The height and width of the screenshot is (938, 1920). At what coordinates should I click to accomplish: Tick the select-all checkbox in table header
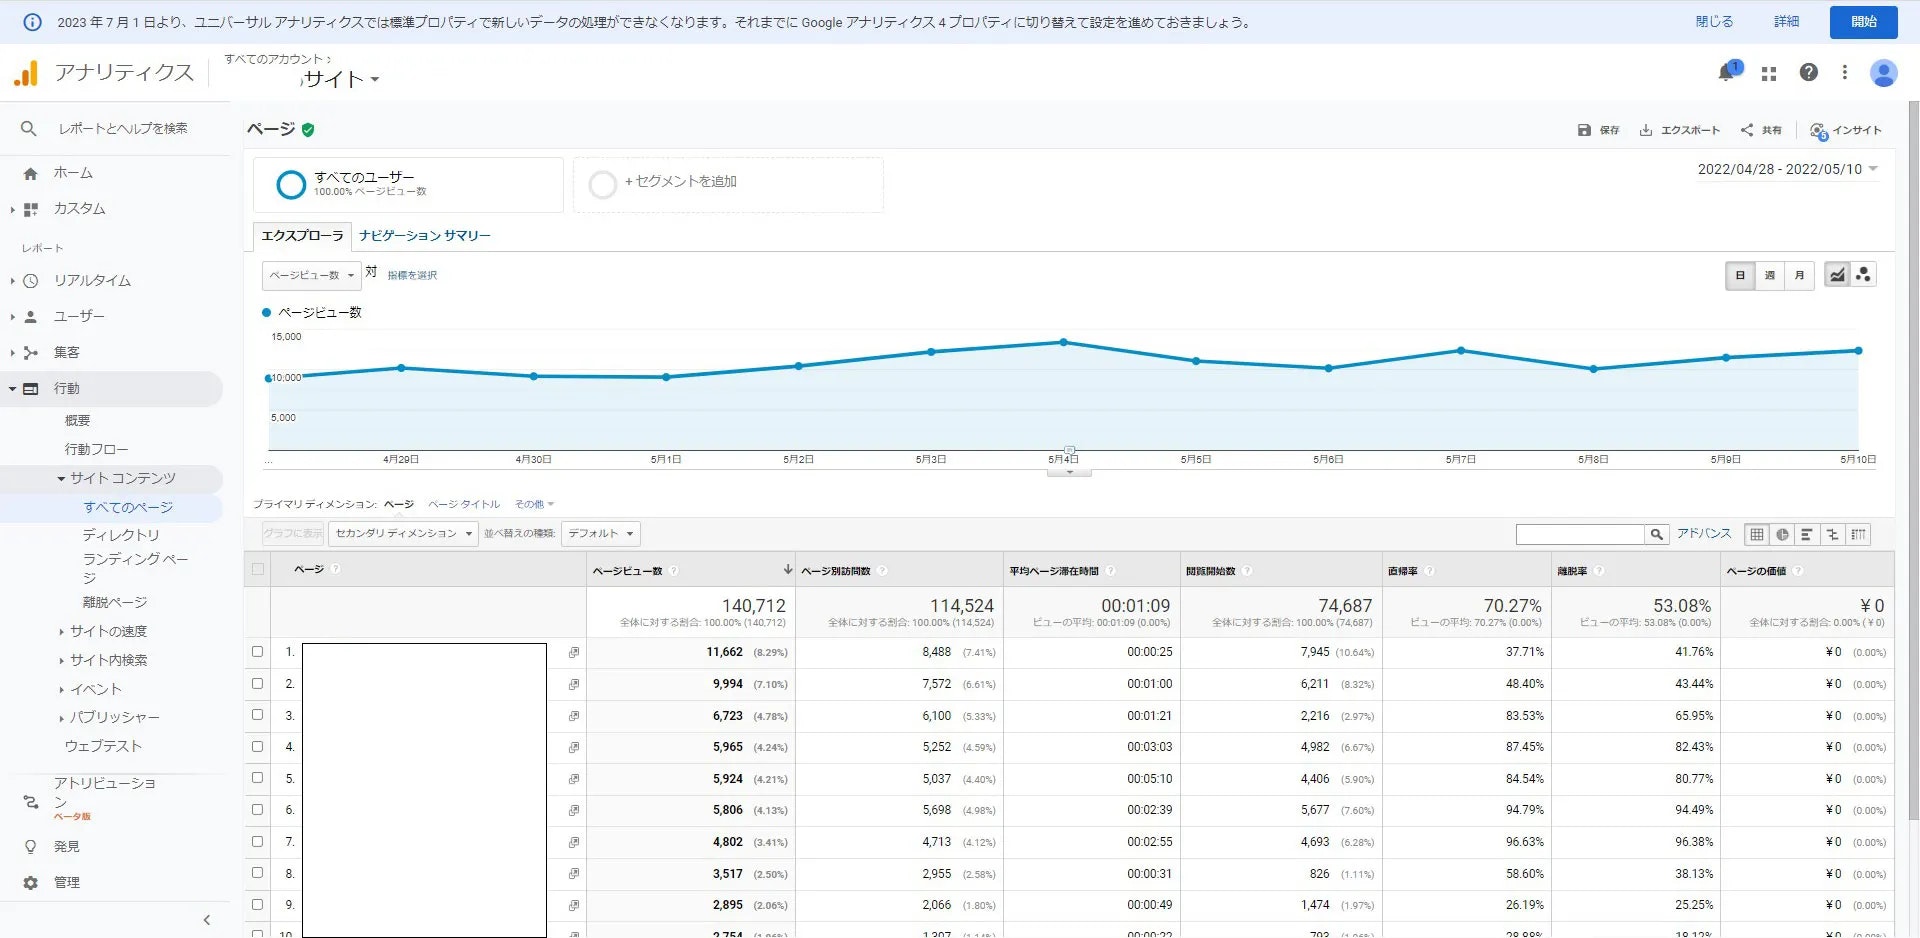pyautogui.click(x=258, y=569)
